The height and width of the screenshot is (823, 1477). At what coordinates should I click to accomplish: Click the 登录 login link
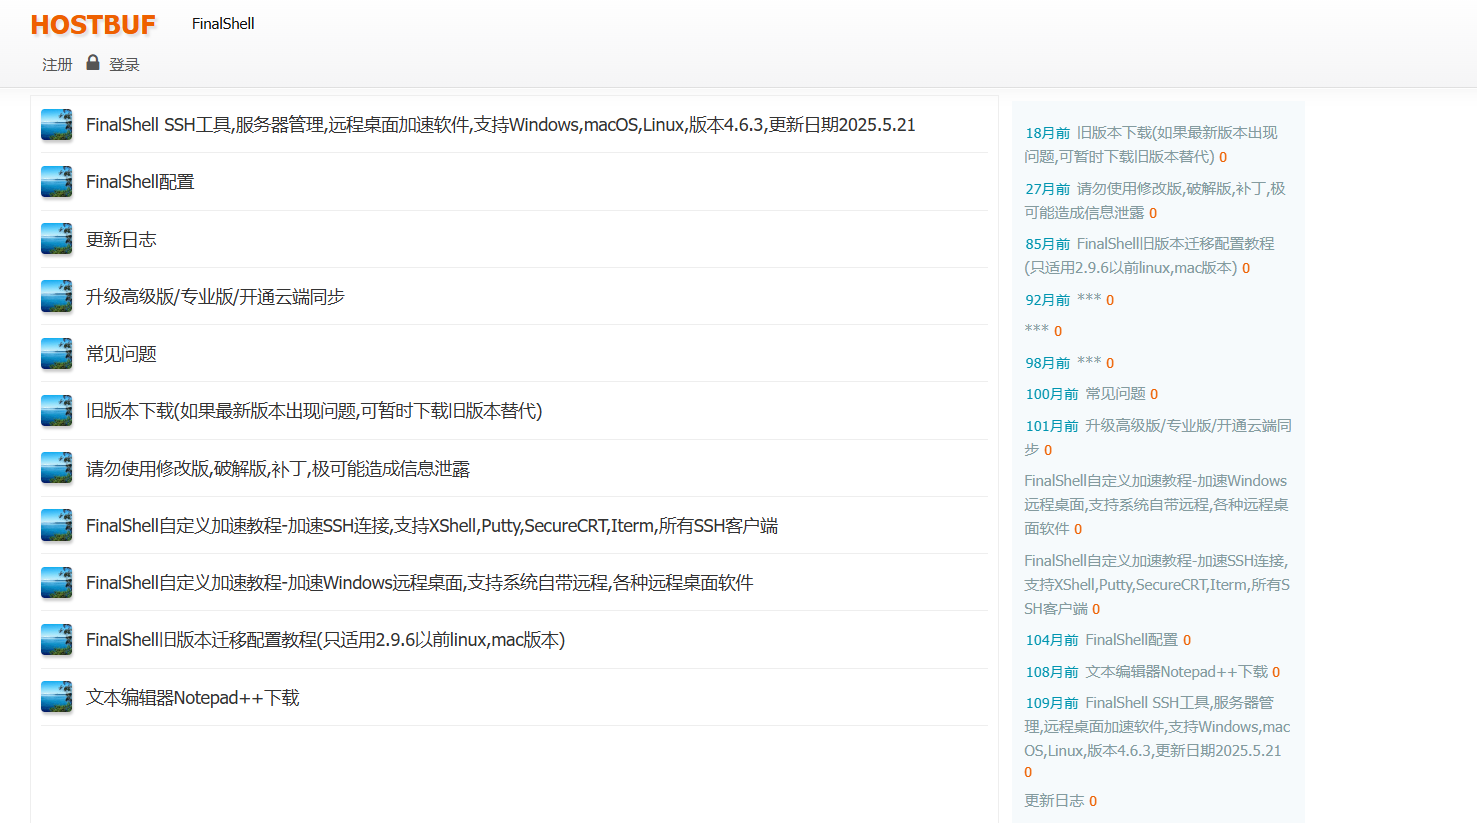124,64
